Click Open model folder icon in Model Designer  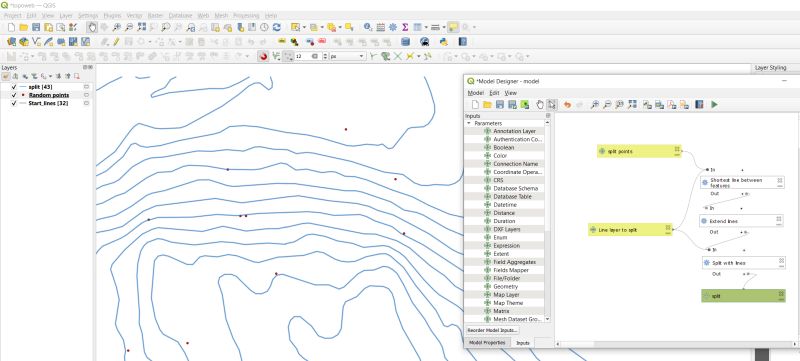tap(487, 105)
